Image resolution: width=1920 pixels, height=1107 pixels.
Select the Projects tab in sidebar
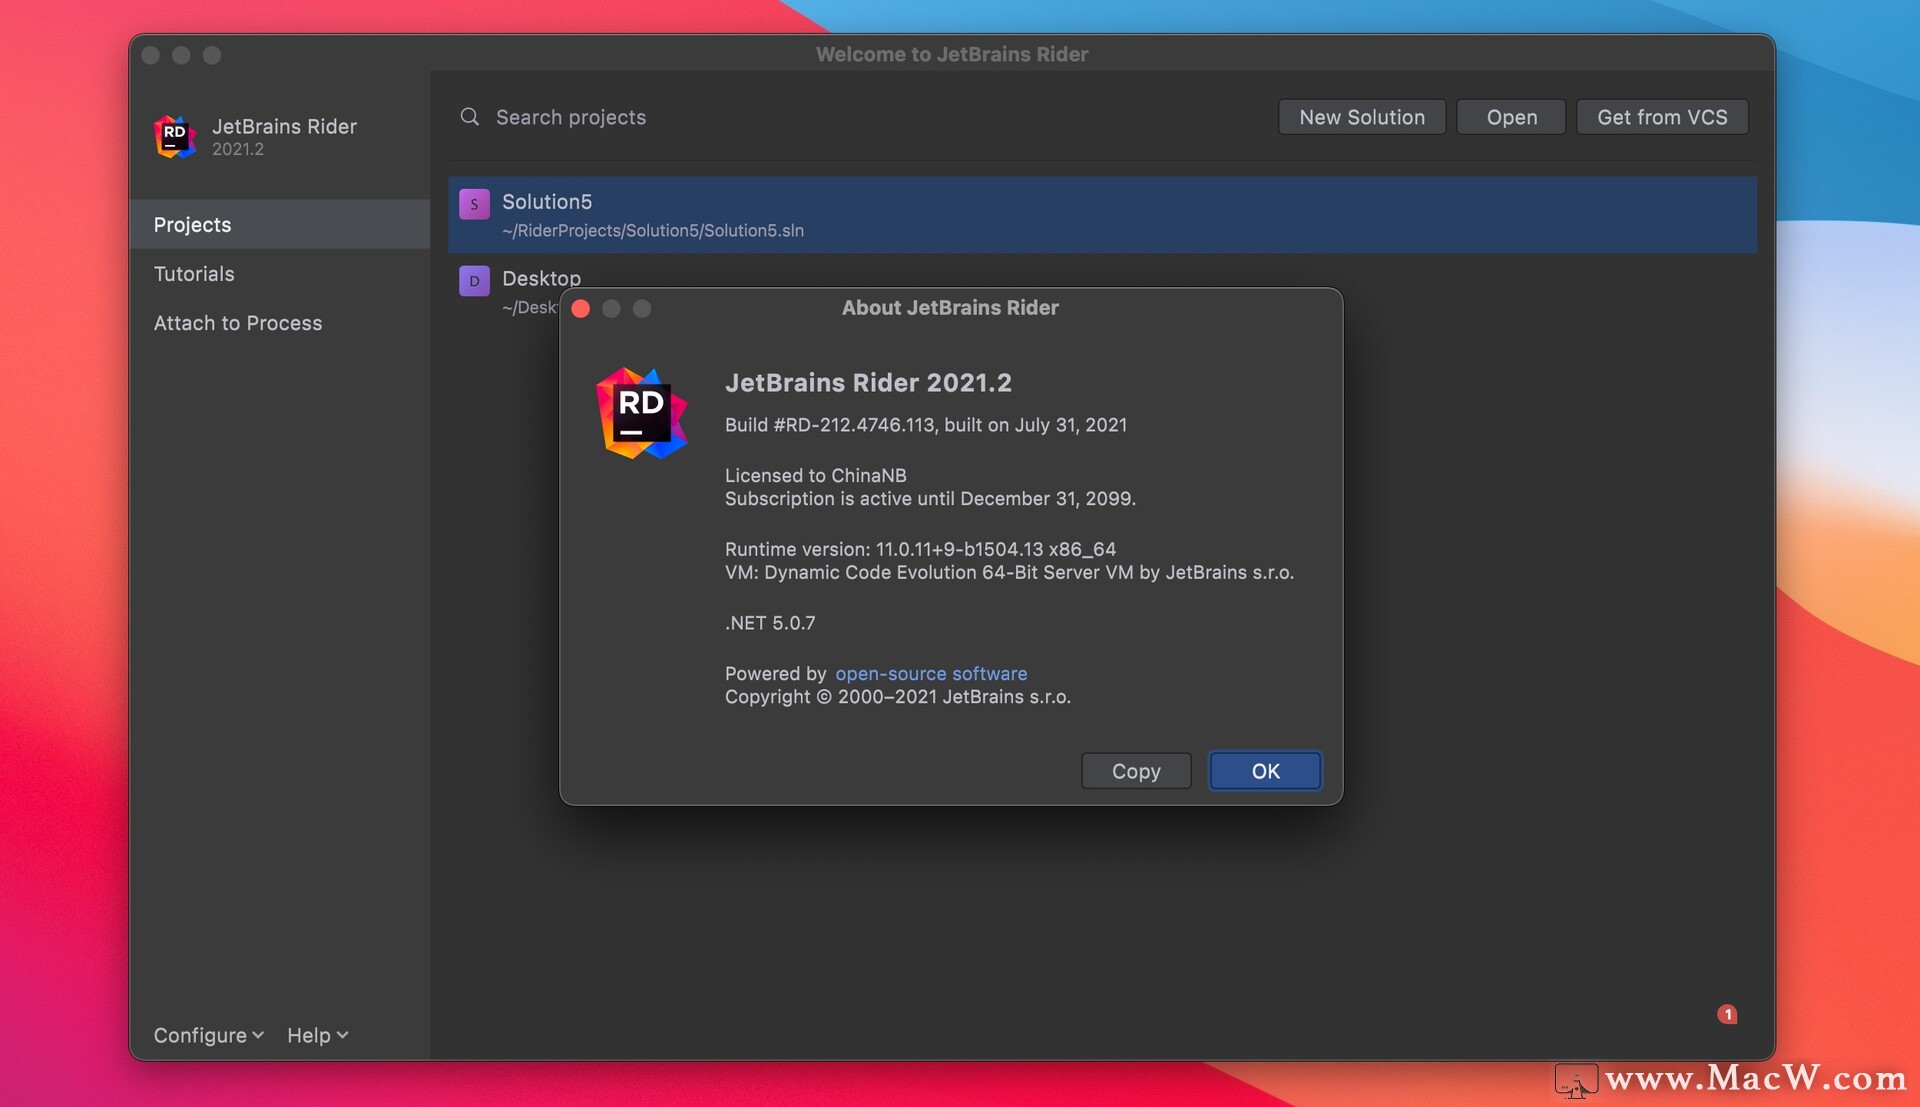pyautogui.click(x=280, y=224)
